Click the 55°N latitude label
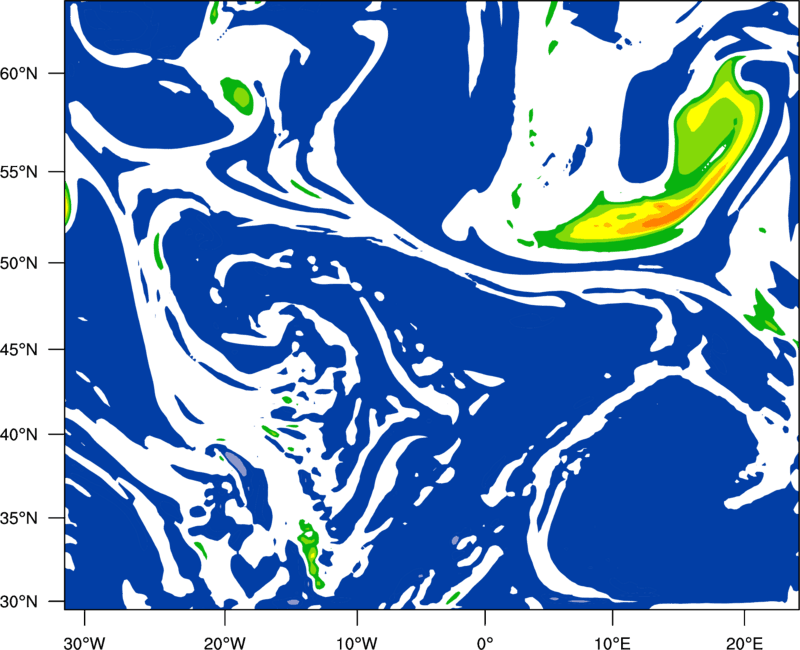The image size is (800, 650). 19,172
